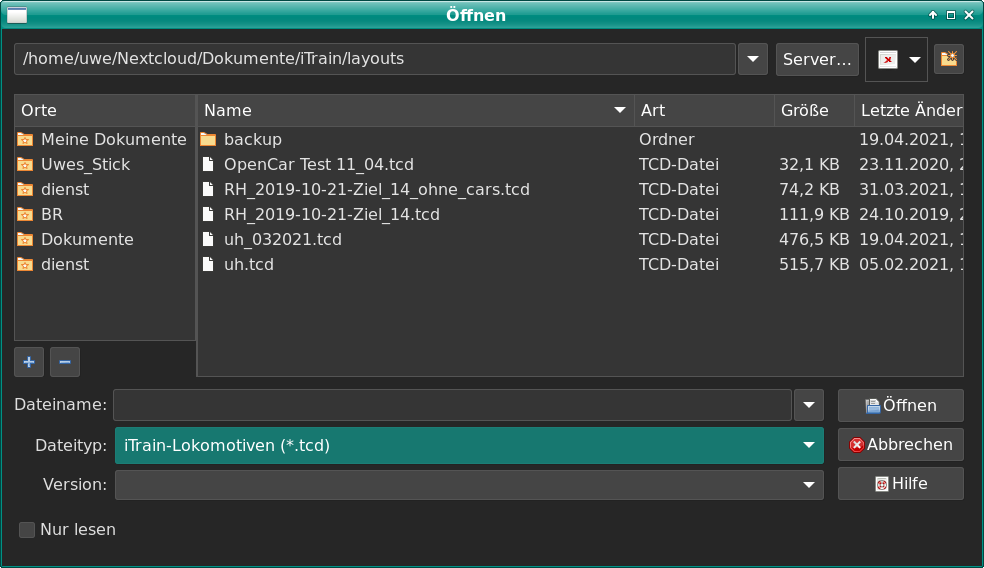The image size is (984, 568).
Task: Select the Uwes_Stick bookmark folder
Action: pos(85,164)
